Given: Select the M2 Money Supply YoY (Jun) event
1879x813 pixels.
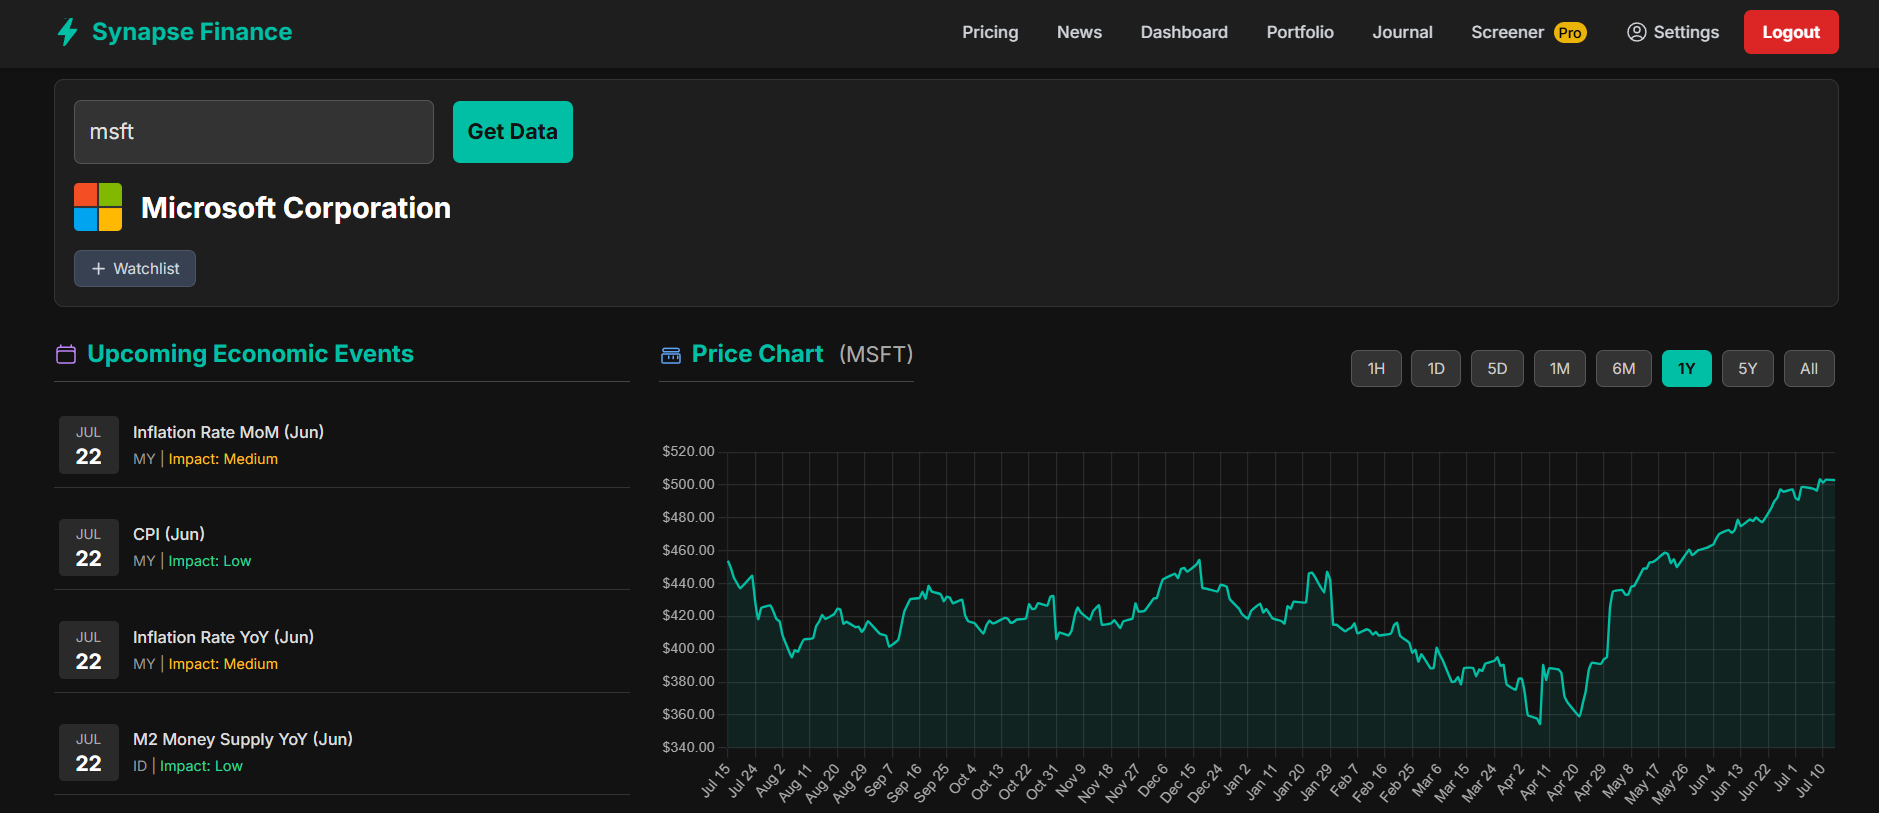Looking at the screenshot, I should click(342, 752).
